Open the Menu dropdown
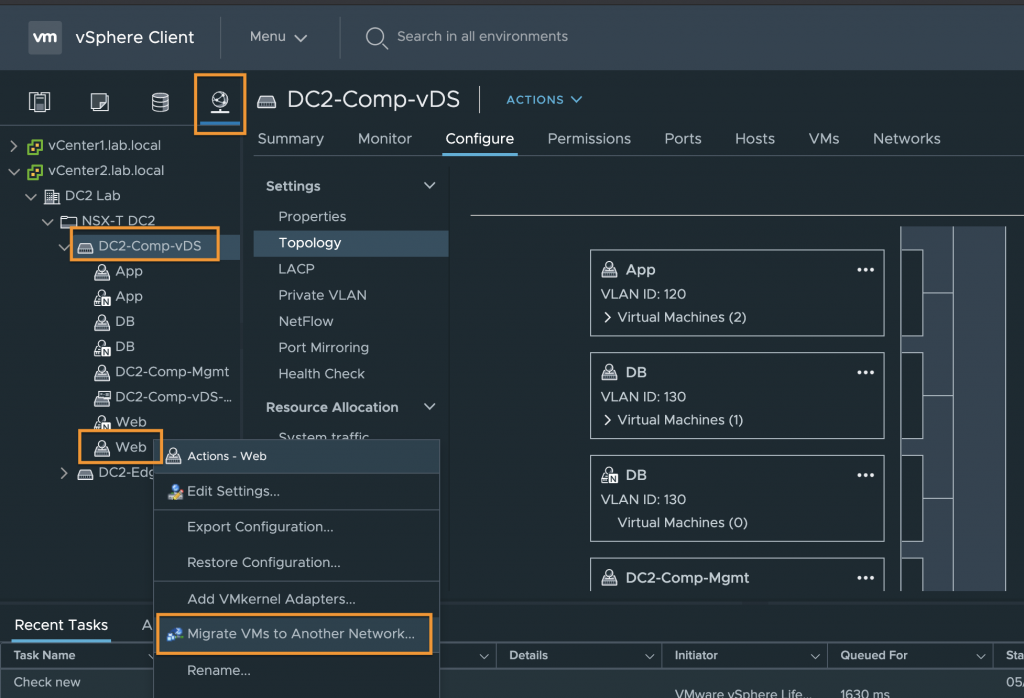 tap(278, 37)
